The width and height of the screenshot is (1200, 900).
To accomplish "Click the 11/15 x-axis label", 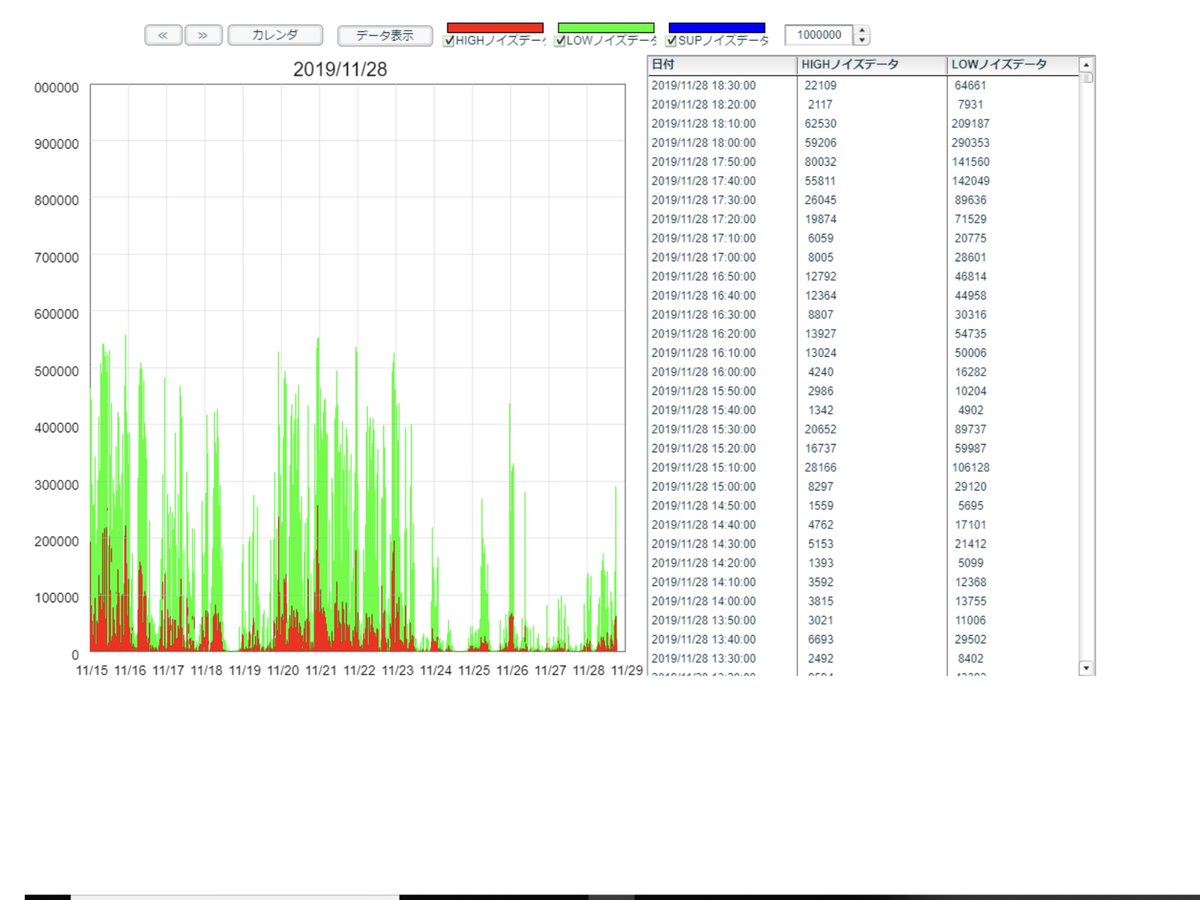I will [91, 670].
